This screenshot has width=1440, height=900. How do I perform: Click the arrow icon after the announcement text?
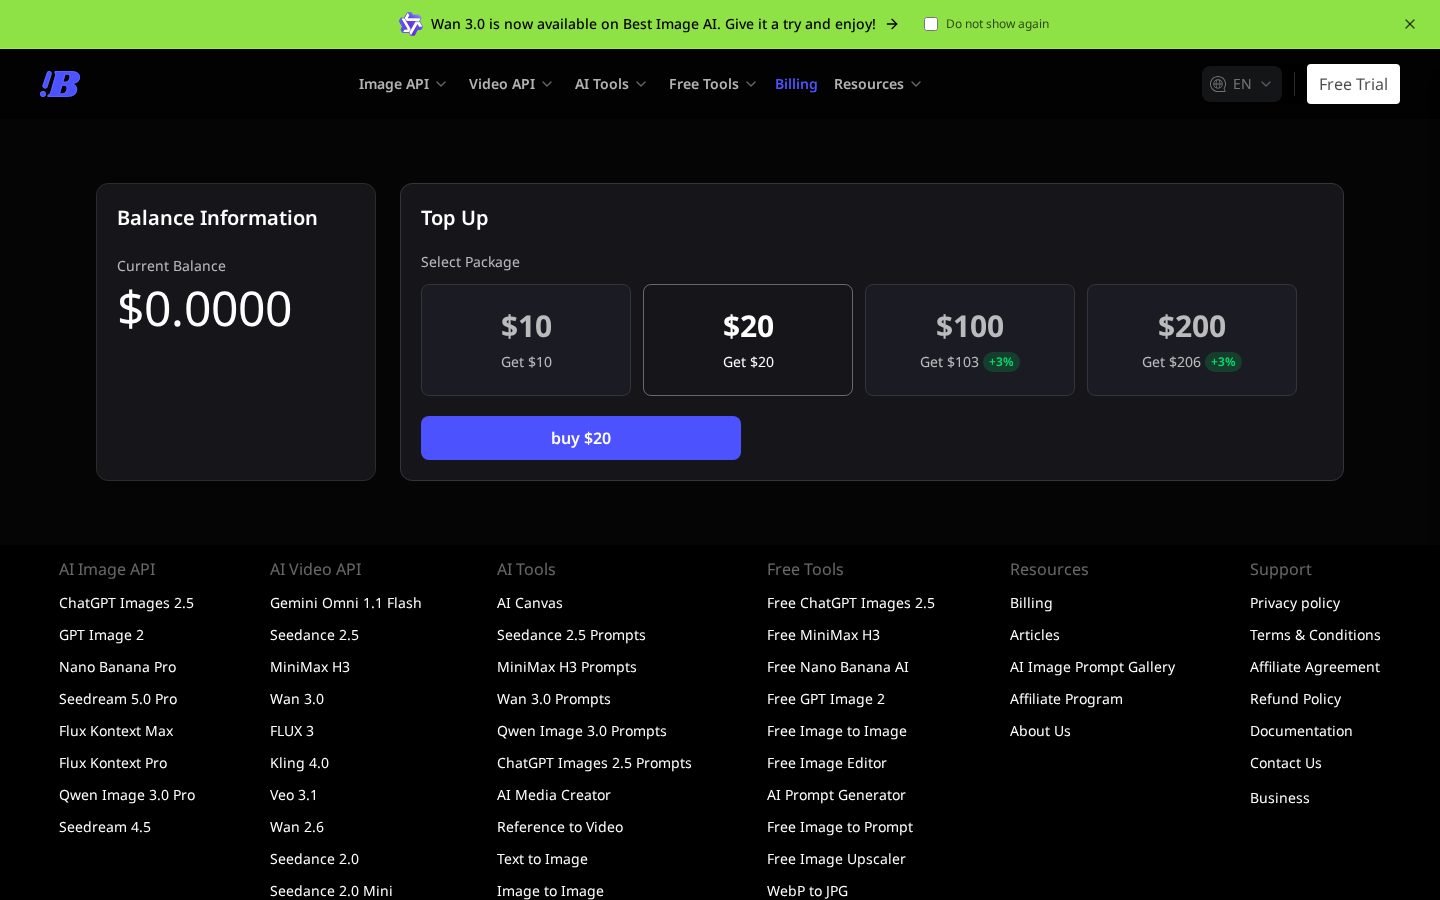(x=892, y=24)
